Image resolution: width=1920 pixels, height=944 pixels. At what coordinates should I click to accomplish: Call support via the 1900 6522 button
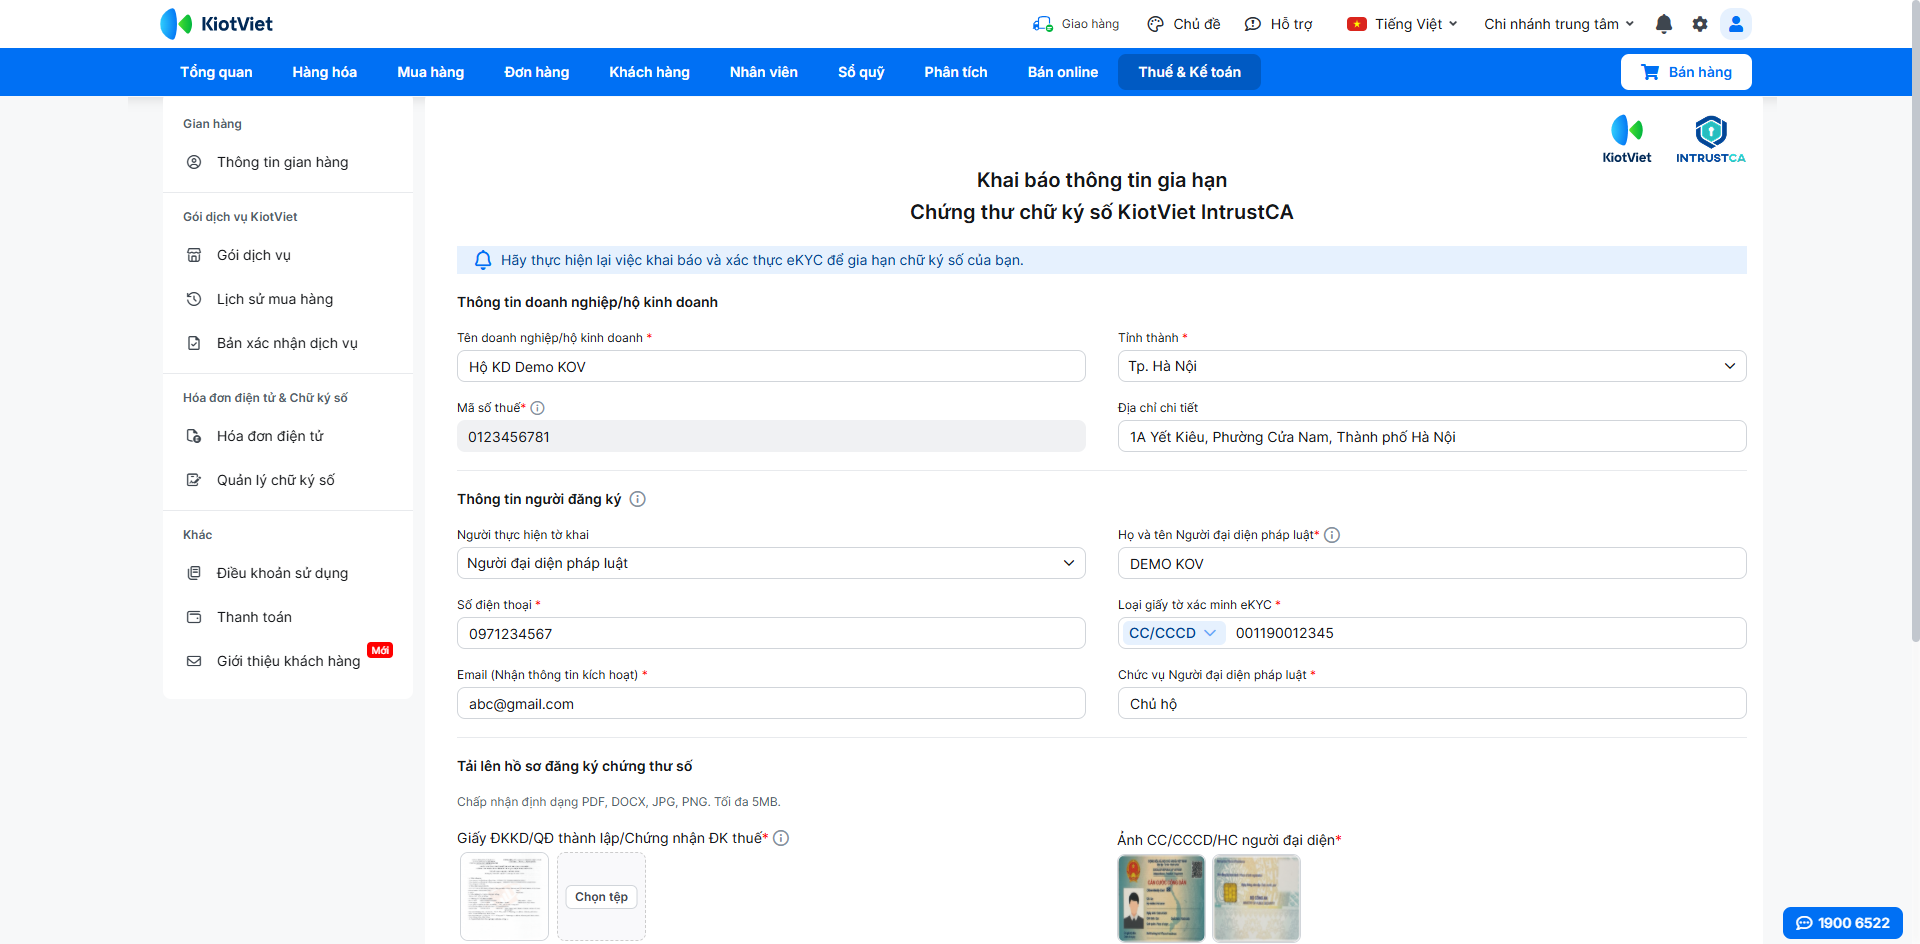1843,923
